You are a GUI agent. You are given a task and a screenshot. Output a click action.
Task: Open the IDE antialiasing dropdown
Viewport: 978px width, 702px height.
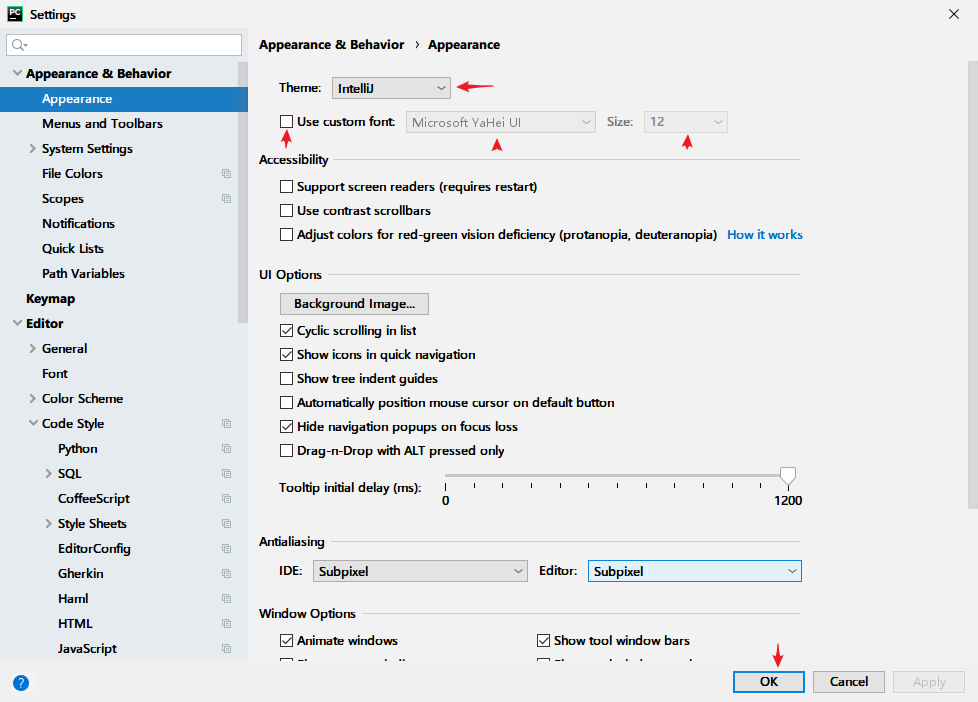tap(420, 571)
